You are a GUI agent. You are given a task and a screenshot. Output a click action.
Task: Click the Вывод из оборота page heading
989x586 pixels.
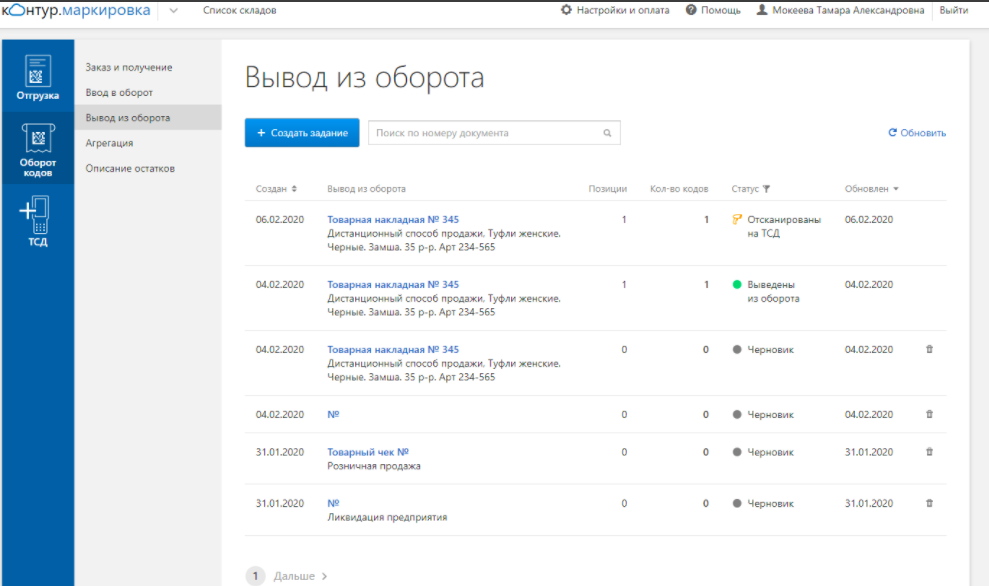pos(365,78)
